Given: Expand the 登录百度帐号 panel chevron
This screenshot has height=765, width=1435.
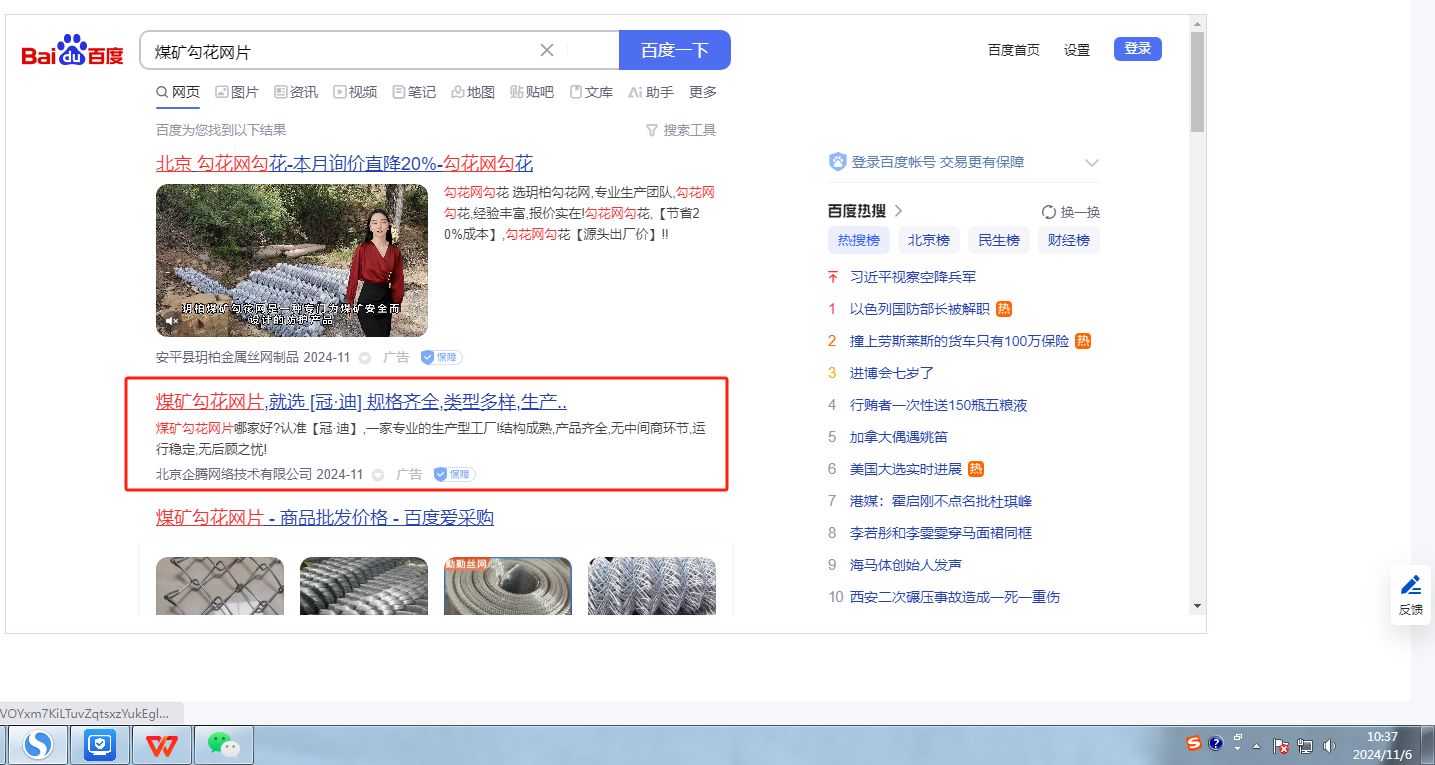Looking at the screenshot, I should pos(1092,163).
